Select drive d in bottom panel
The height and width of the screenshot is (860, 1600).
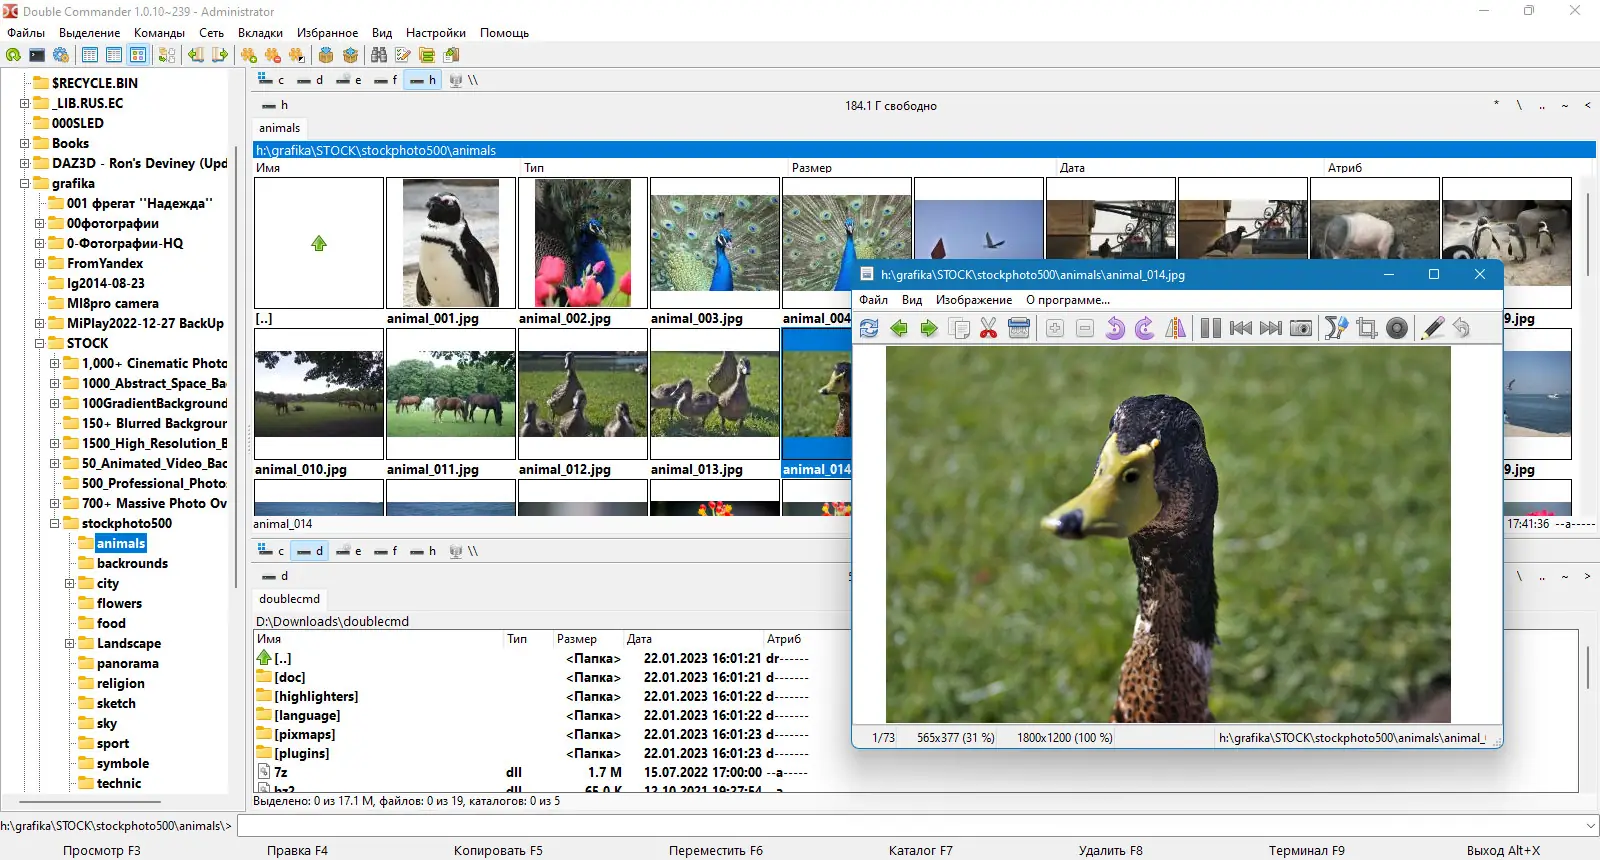tap(310, 551)
